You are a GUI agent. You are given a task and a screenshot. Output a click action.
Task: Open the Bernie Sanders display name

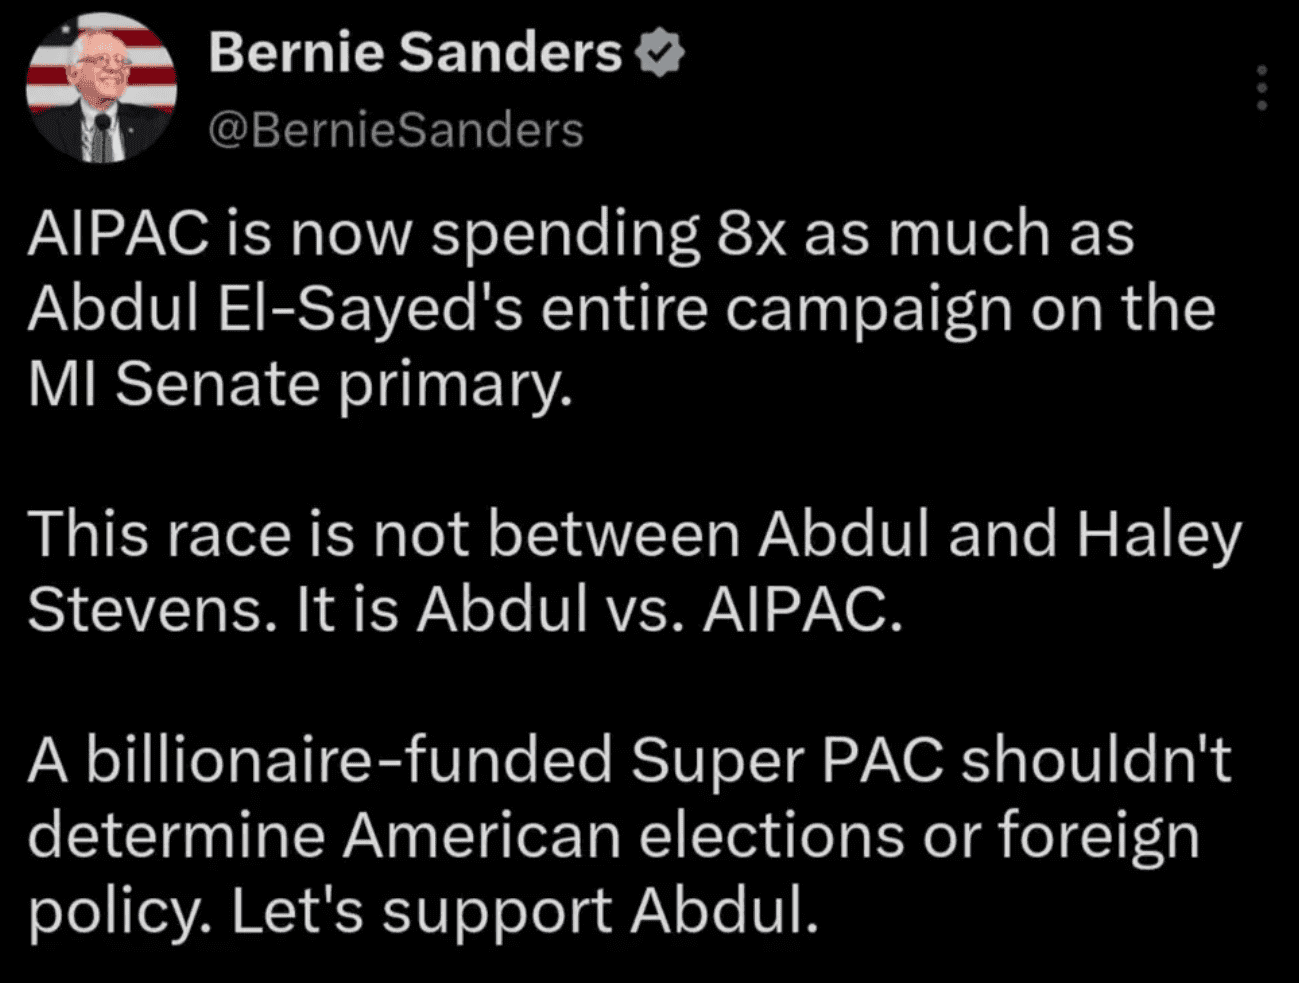(415, 53)
